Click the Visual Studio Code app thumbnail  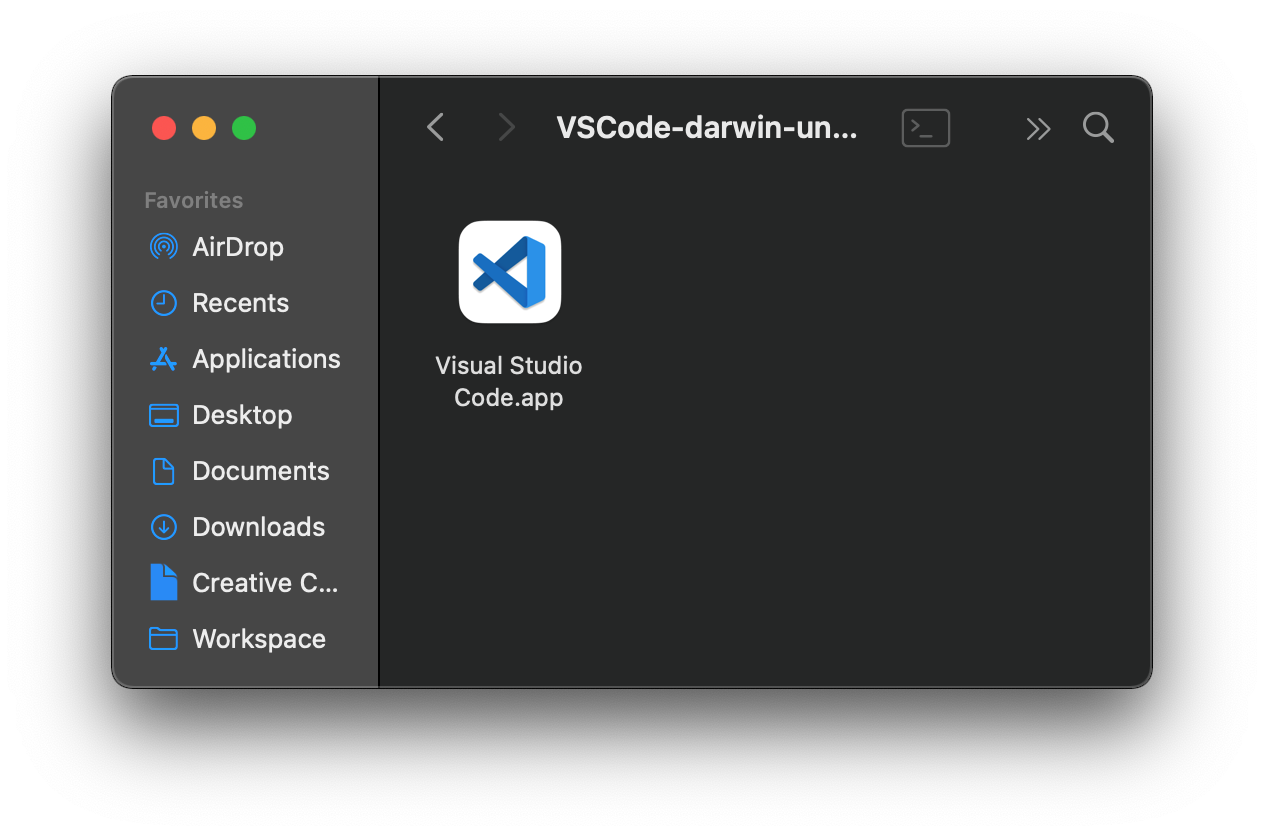pos(509,272)
